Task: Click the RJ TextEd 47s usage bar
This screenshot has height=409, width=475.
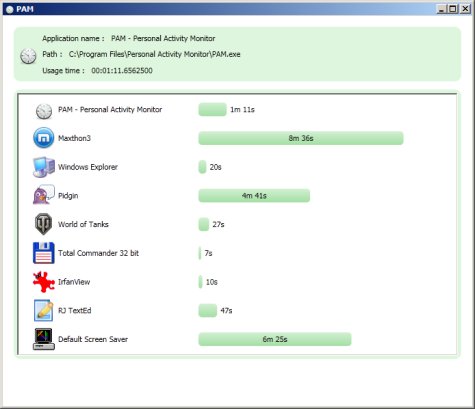Action: pos(208,311)
